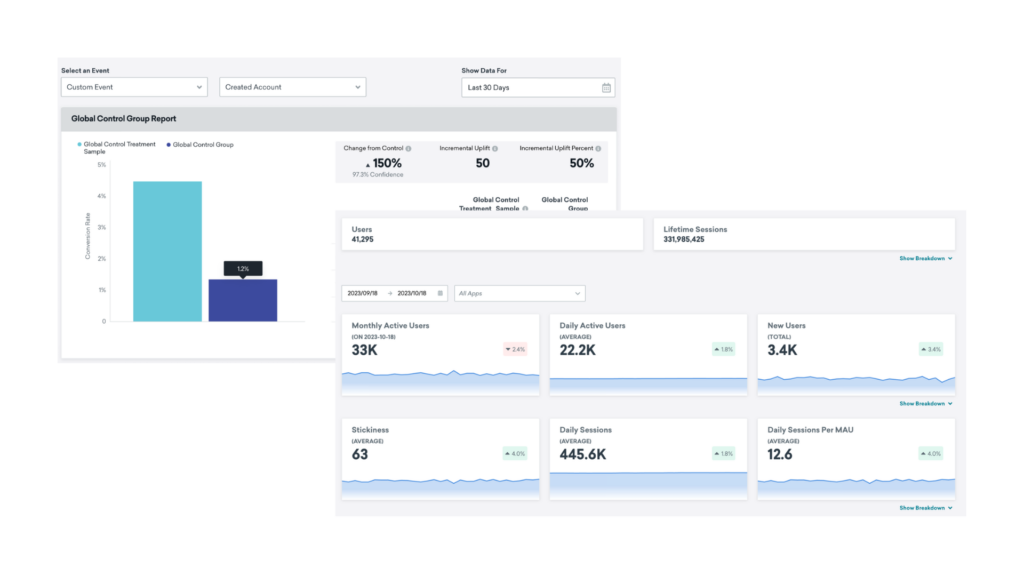This screenshot has height=576, width=1024.
Task: Click 1.8% badge on Daily Active Users
Action: pyautogui.click(x=724, y=349)
